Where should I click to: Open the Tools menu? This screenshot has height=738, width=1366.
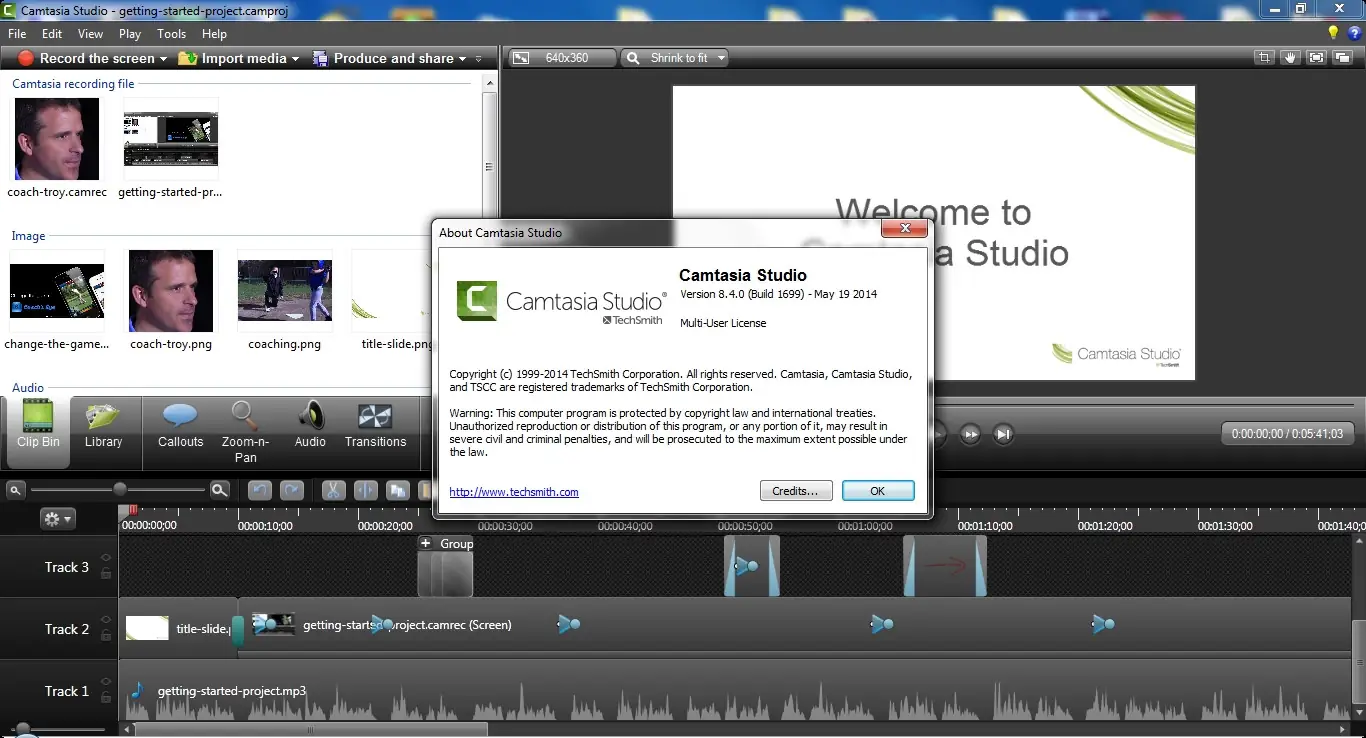click(x=171, y=33)
